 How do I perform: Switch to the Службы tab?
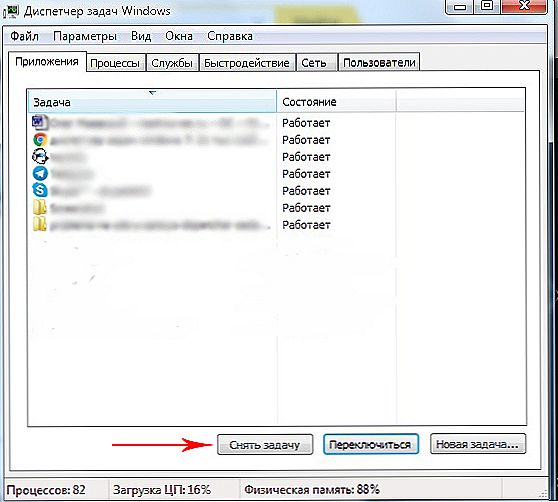pyautogui.click(x=172, y=63)
